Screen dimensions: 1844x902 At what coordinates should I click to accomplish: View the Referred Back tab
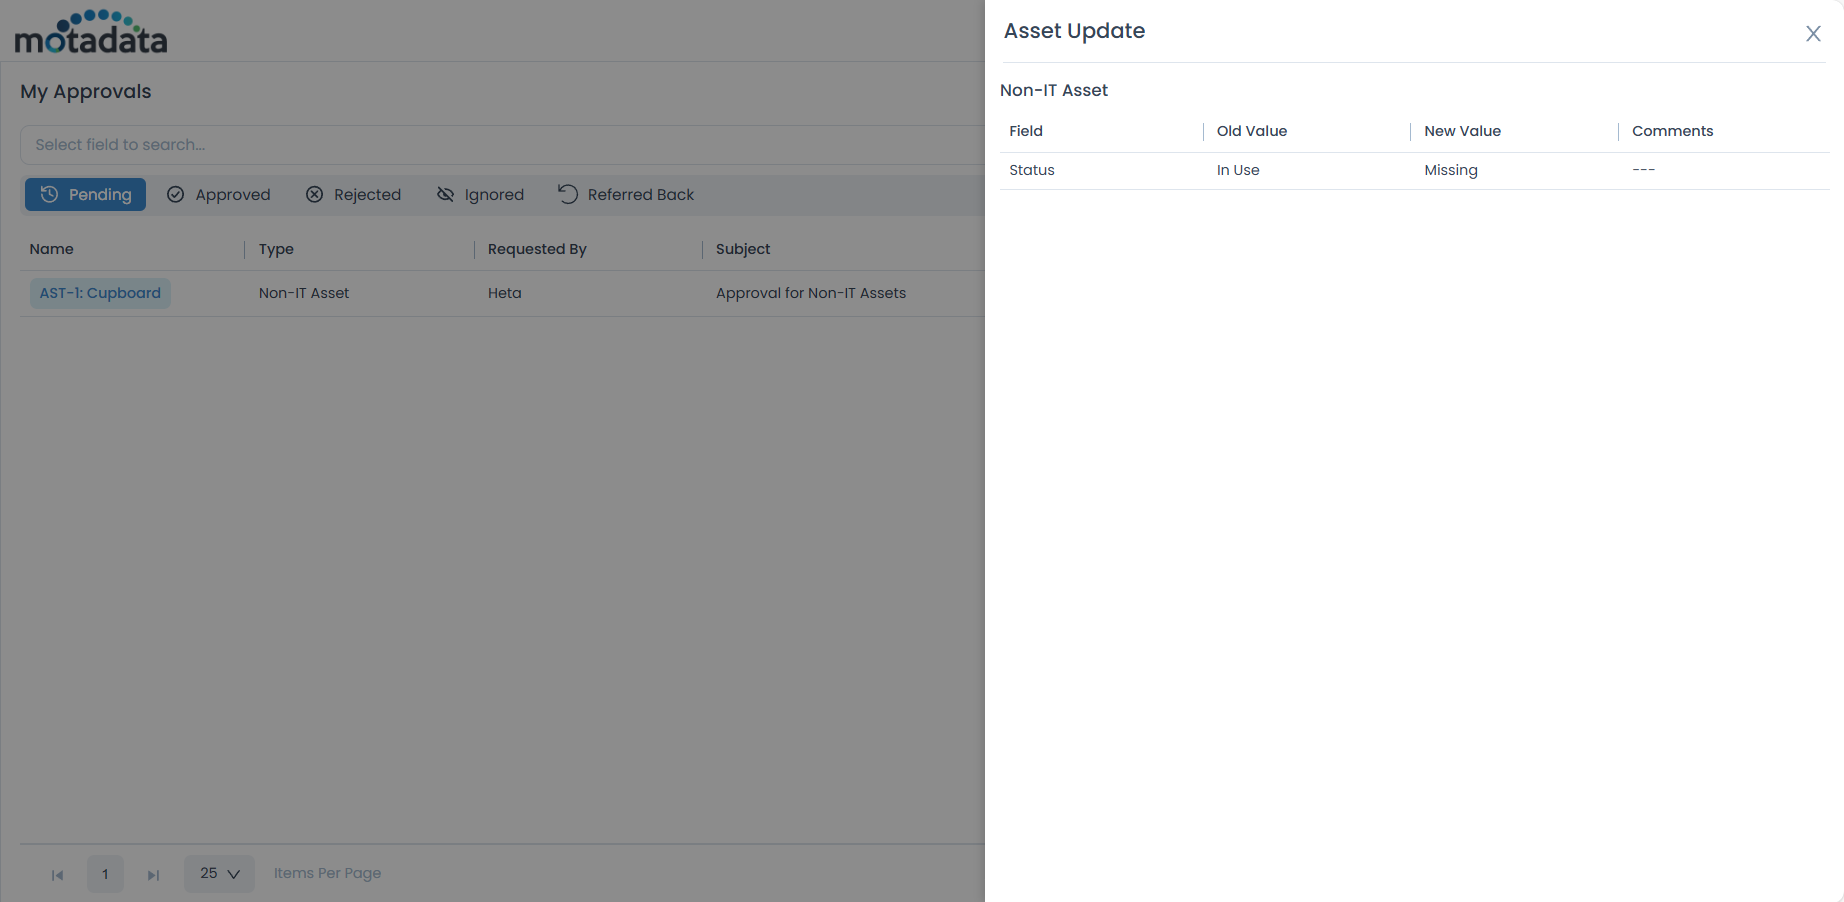click(x=626, y=195)
